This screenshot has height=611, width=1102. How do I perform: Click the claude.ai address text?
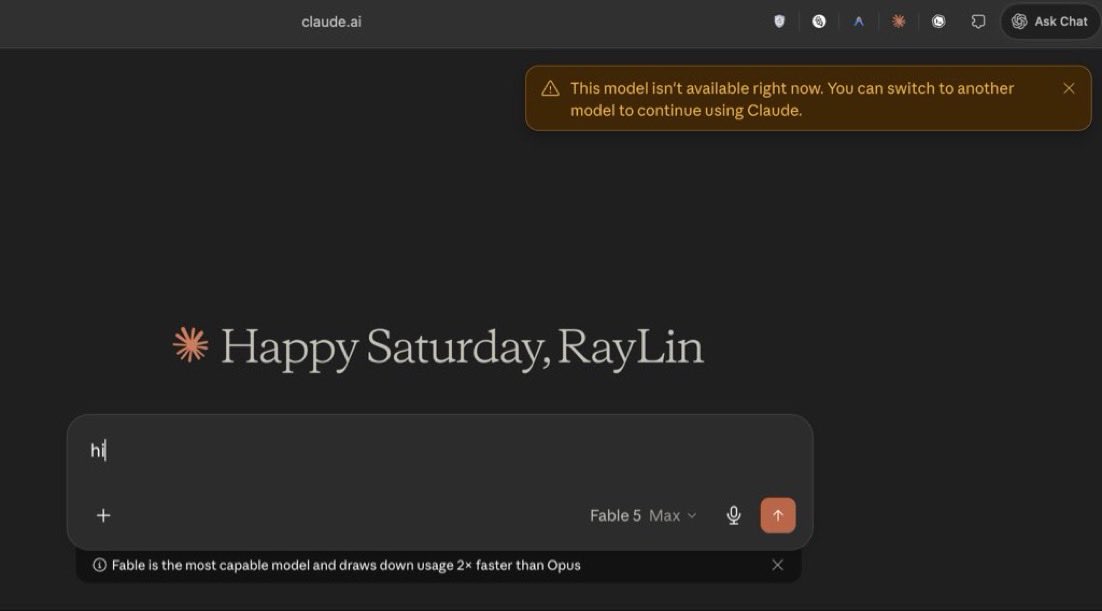pyautogui.click(x=331, y=22)
